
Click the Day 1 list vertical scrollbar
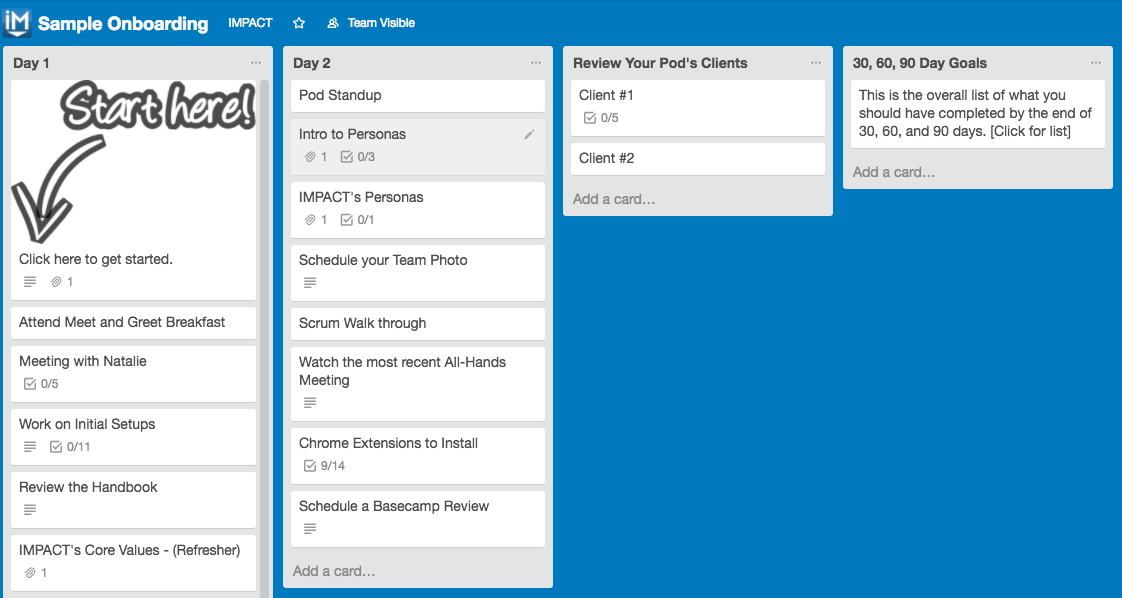point(264,300)
